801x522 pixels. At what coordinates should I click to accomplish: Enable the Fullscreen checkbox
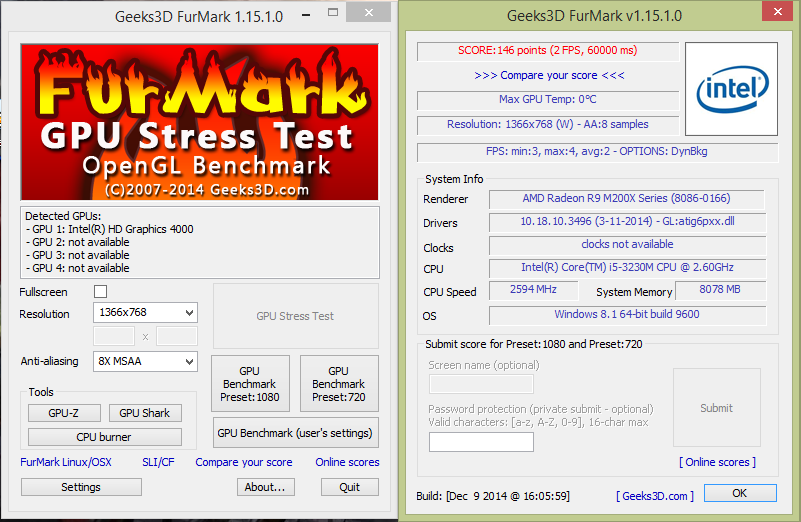pyautogui.click(x=101, y=292)
